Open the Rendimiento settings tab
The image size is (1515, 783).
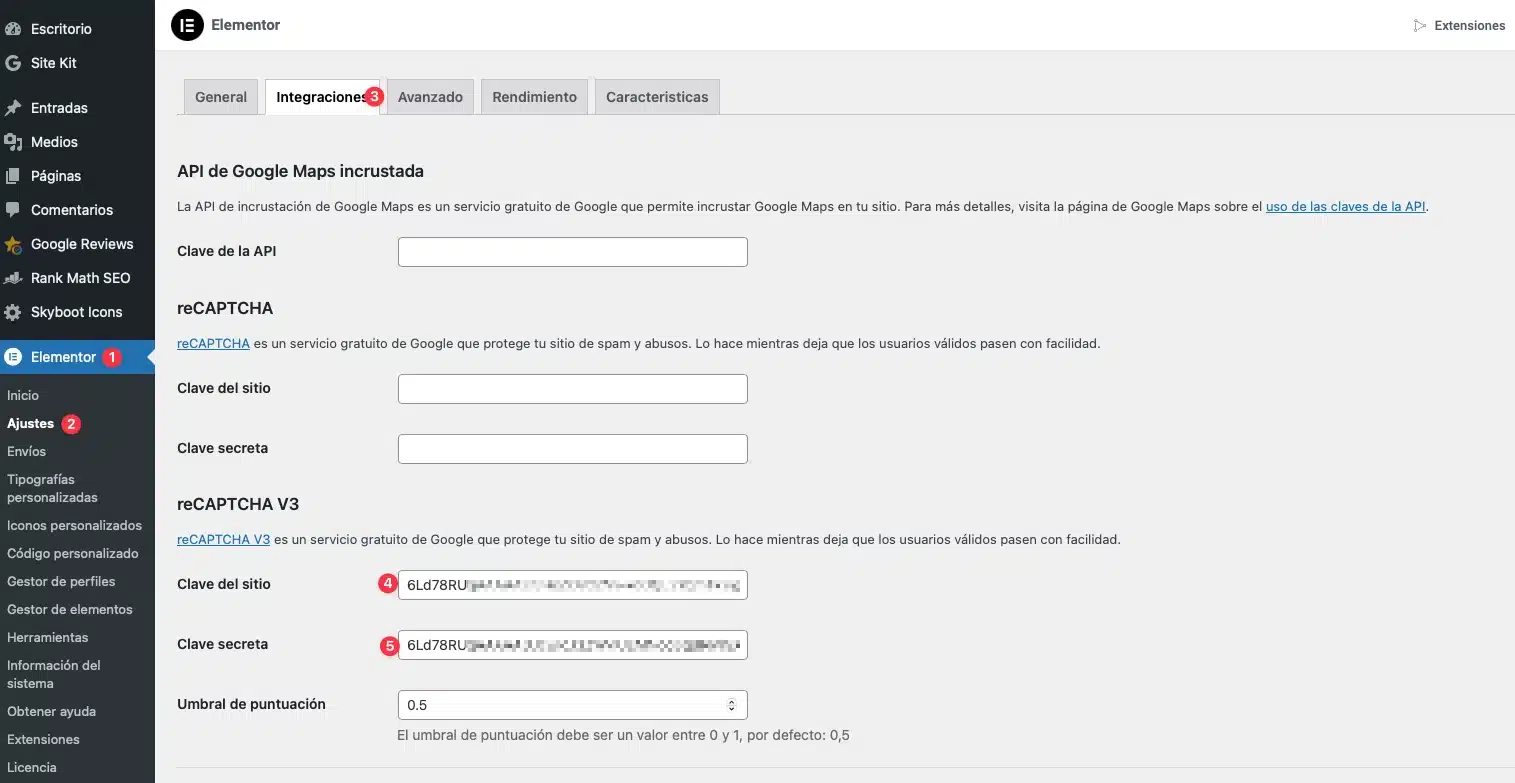534,96
